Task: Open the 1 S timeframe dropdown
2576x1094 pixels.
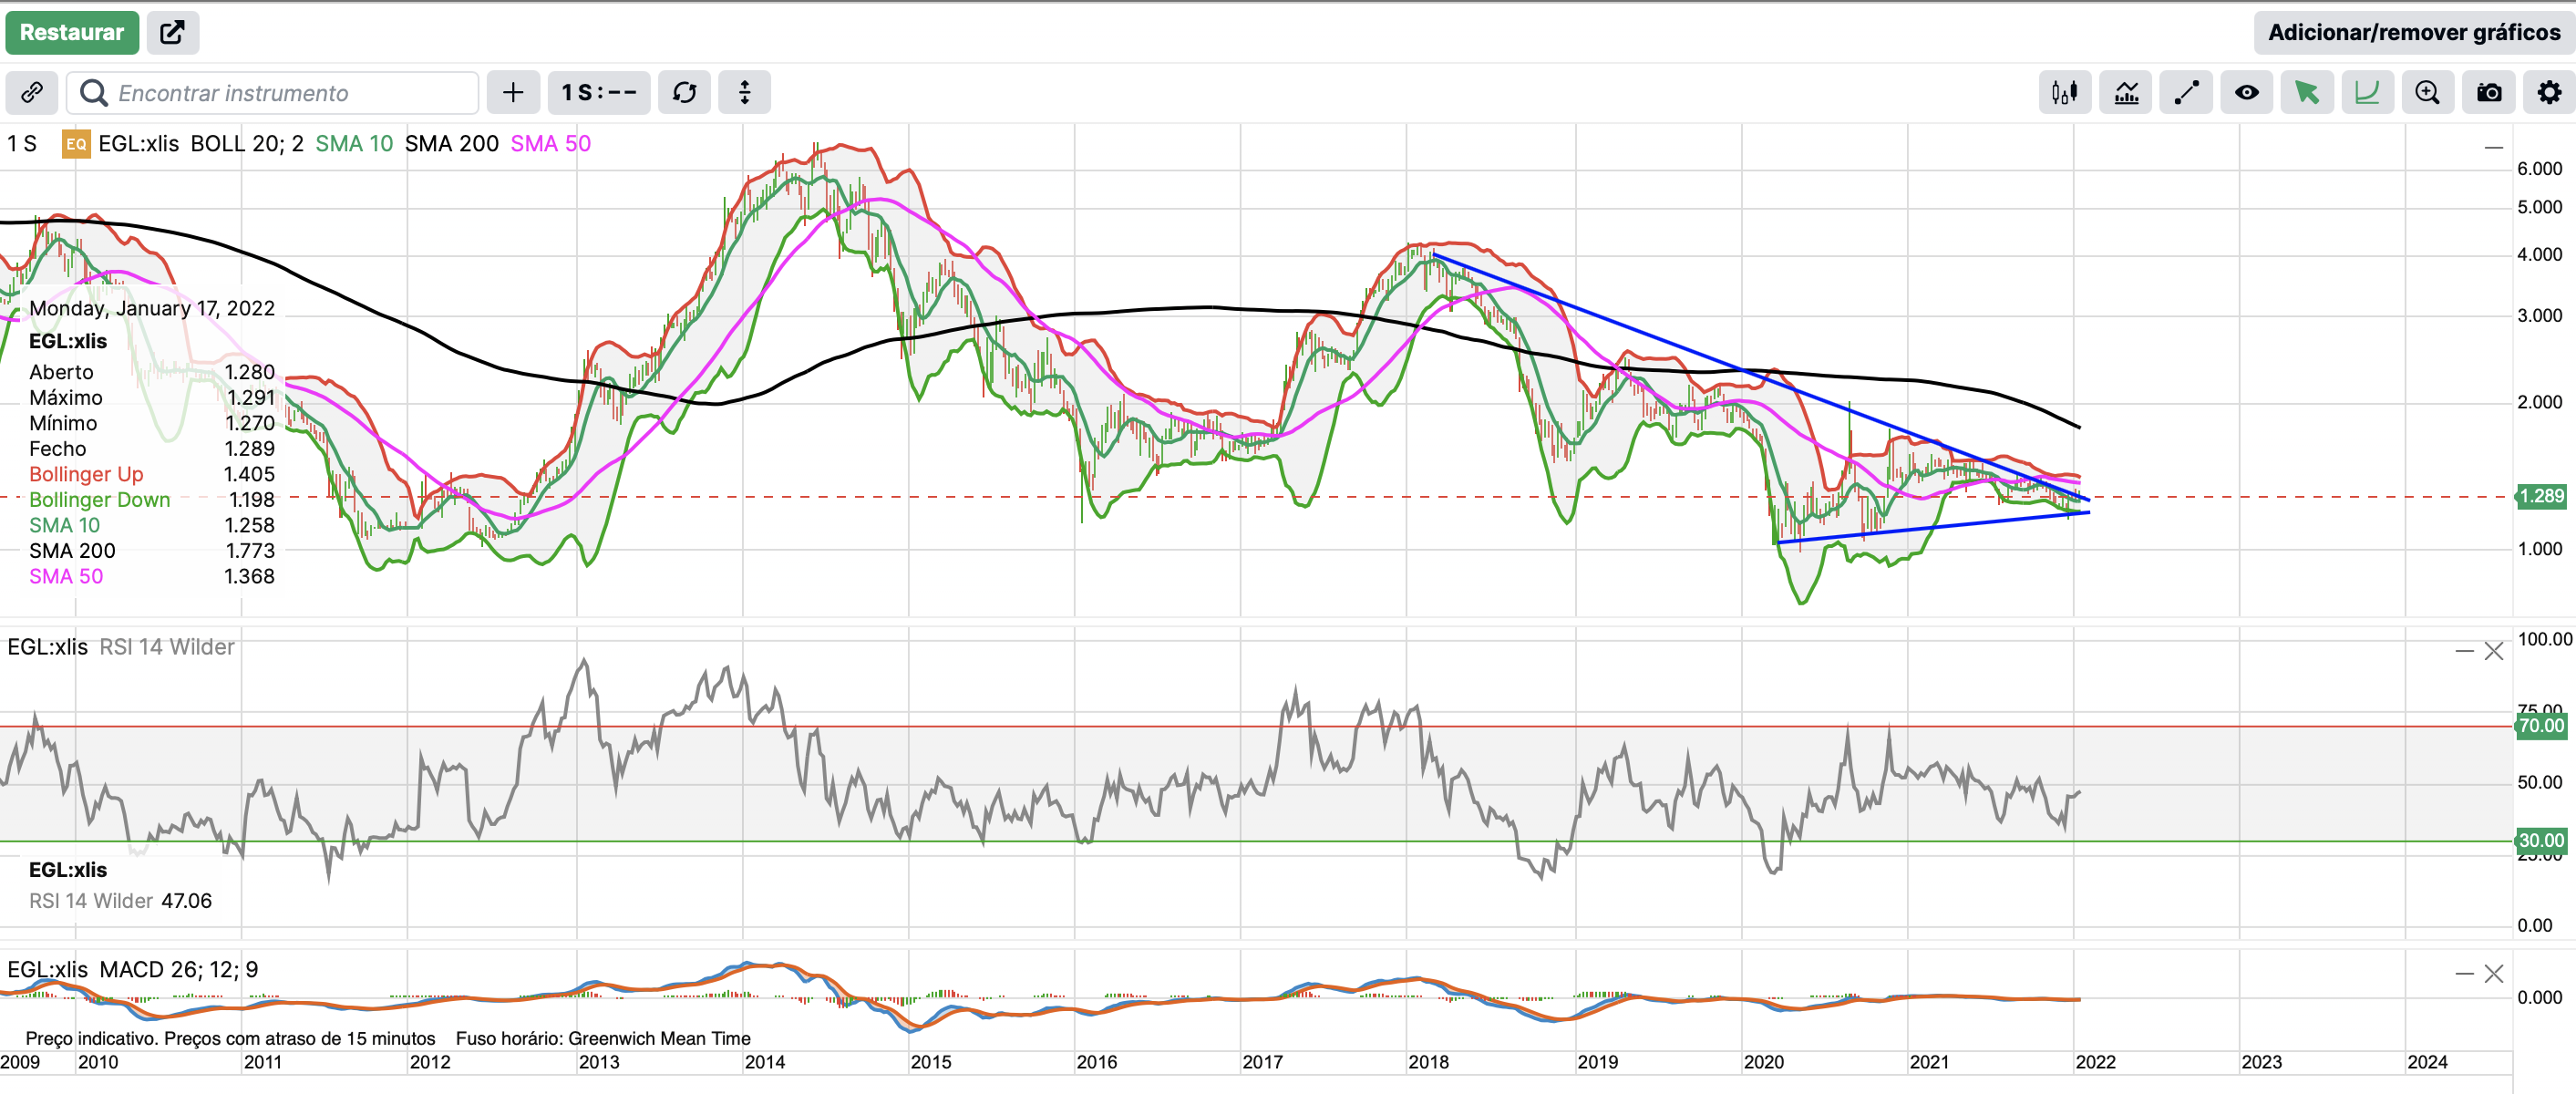Action: [598, 93]
